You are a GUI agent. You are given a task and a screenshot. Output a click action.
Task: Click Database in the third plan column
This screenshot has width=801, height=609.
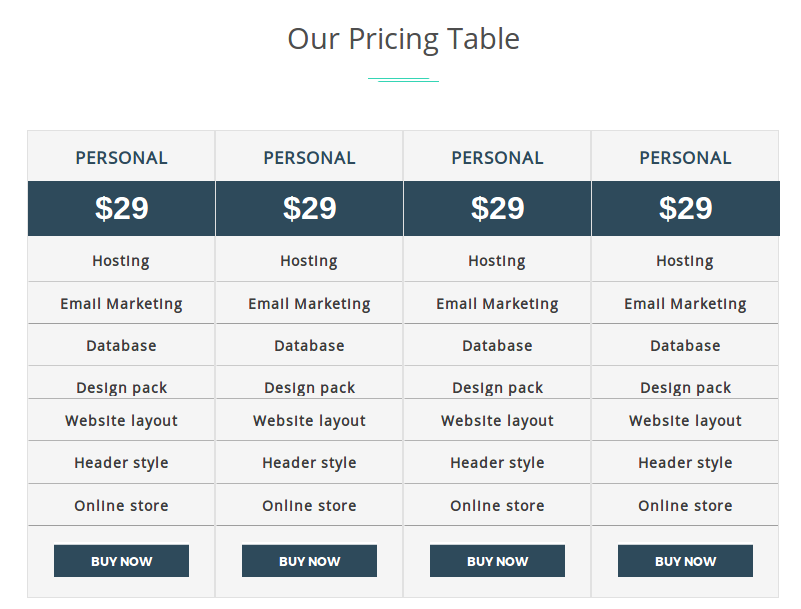[497, 346]
